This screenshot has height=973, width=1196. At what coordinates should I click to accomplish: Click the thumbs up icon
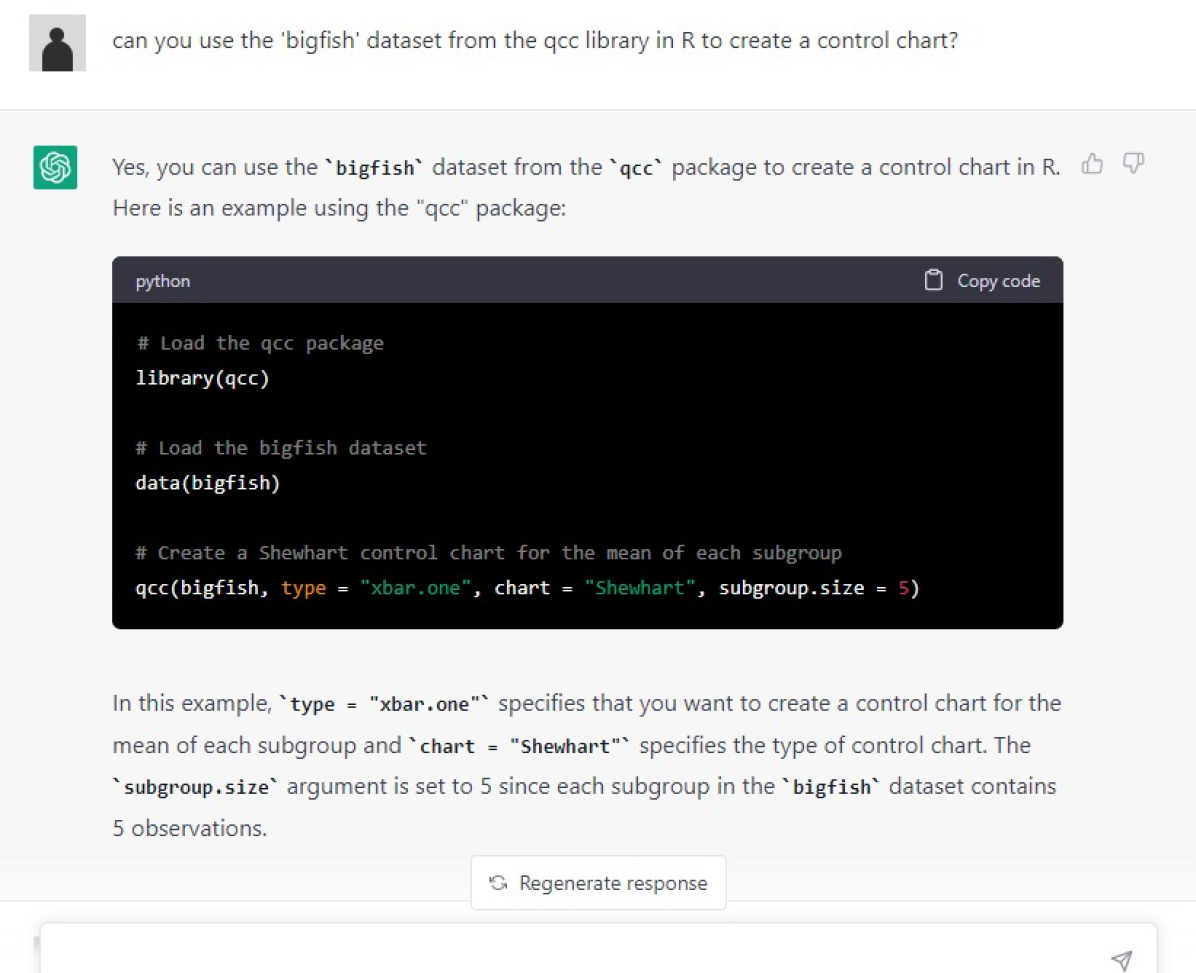[1093, 163]
